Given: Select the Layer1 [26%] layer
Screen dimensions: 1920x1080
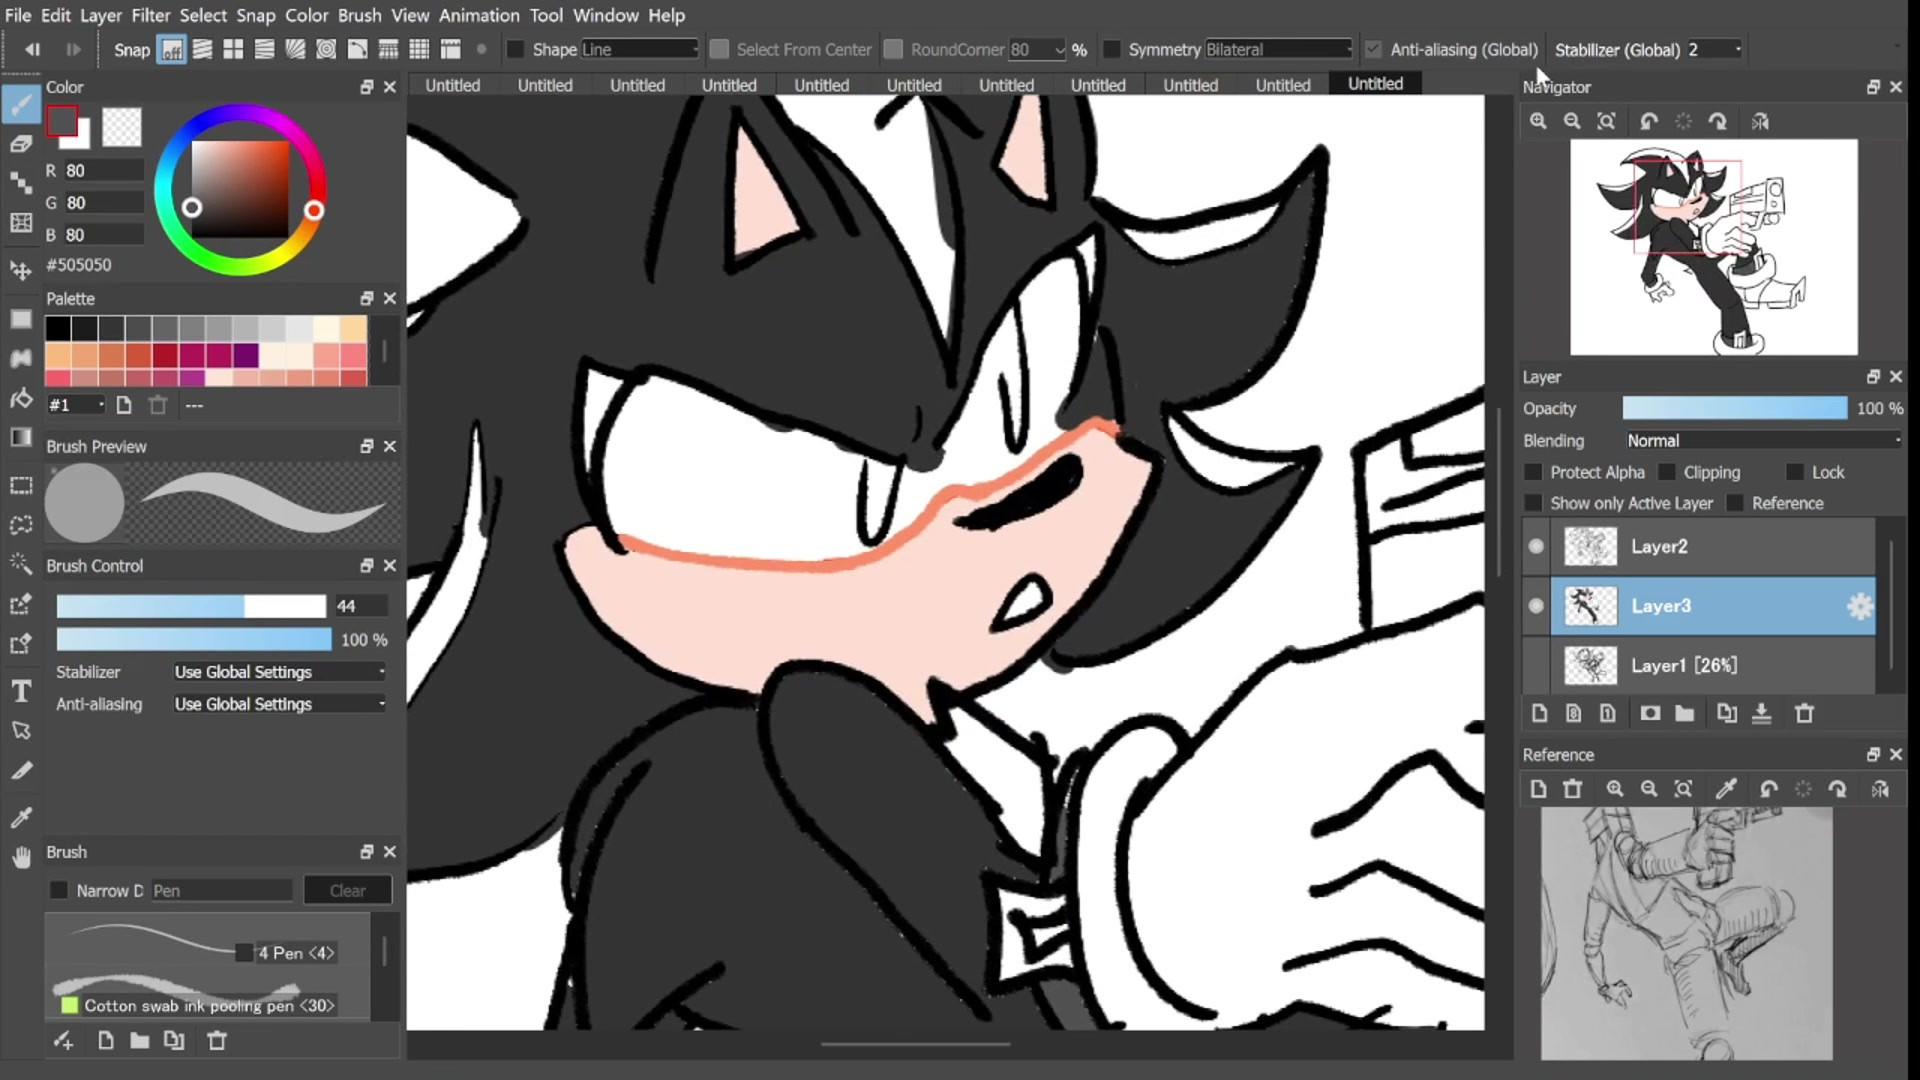Looking at the screenshot, I should (1713, 665).
